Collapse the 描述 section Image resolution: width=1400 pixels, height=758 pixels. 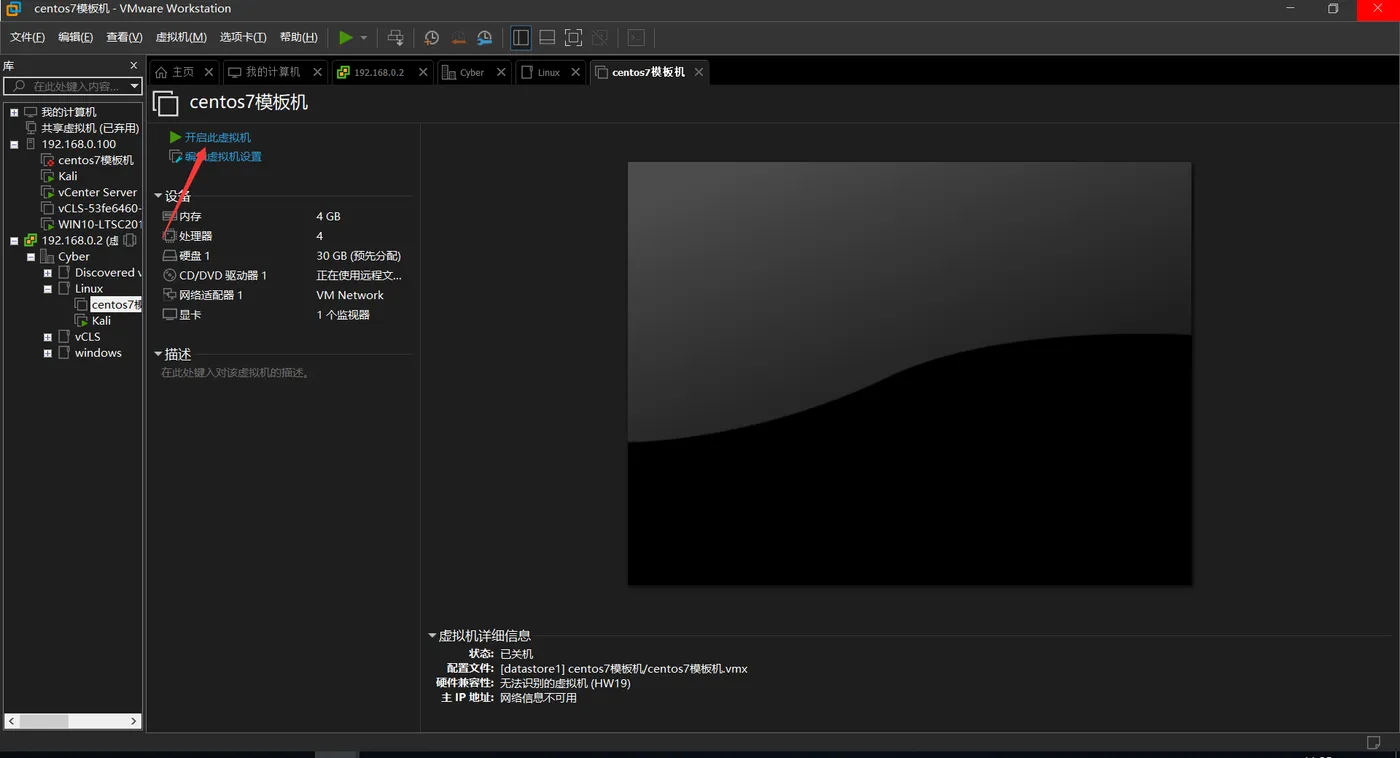pyautogui.click(x=158, y=354)
